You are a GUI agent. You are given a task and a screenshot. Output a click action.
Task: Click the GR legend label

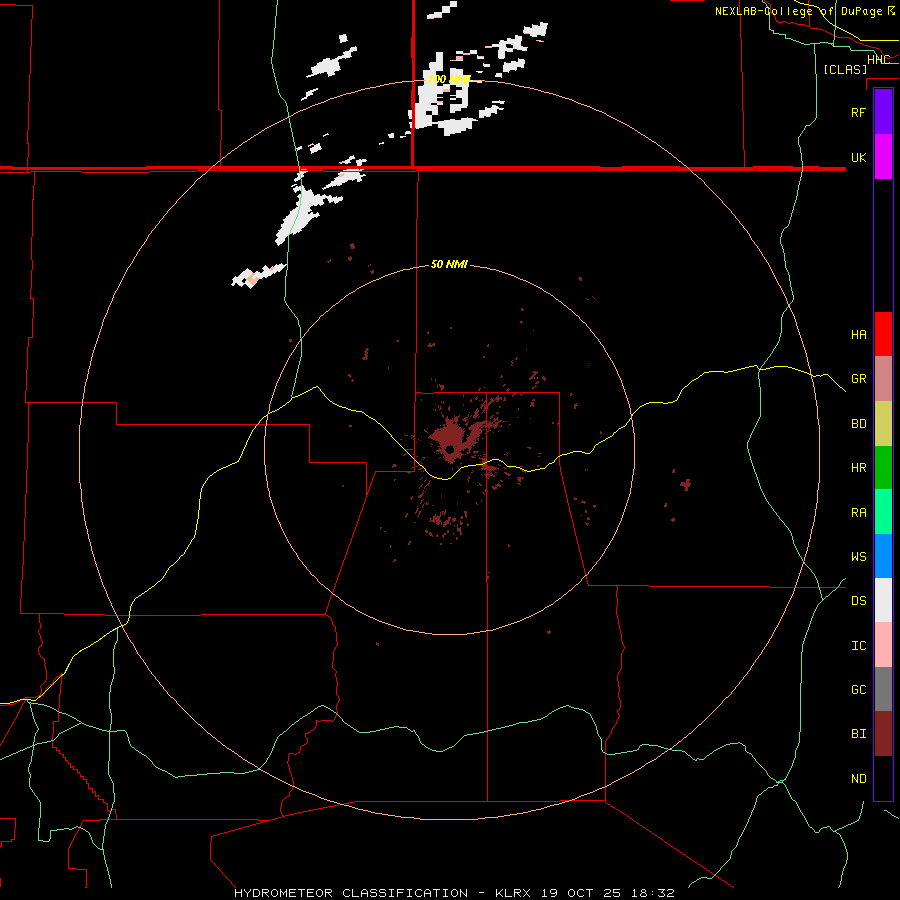(x=858, y=379)
